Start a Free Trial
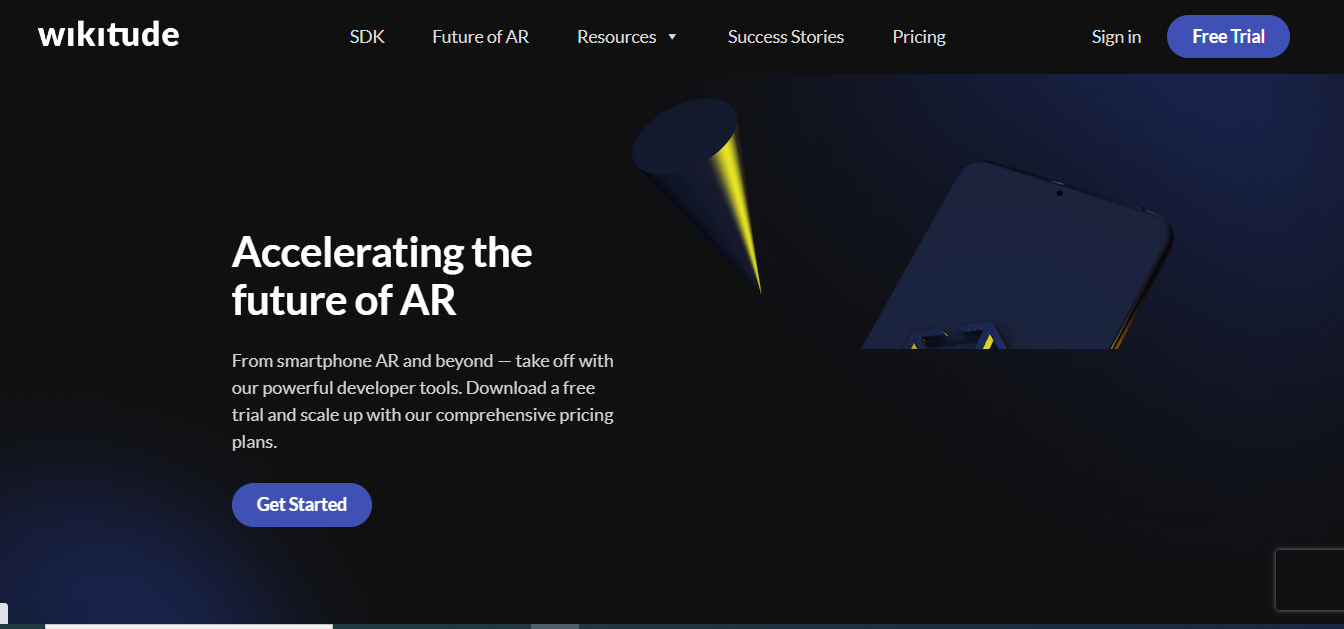The height and width of the screenshot is (629, 1344). 1228,37
